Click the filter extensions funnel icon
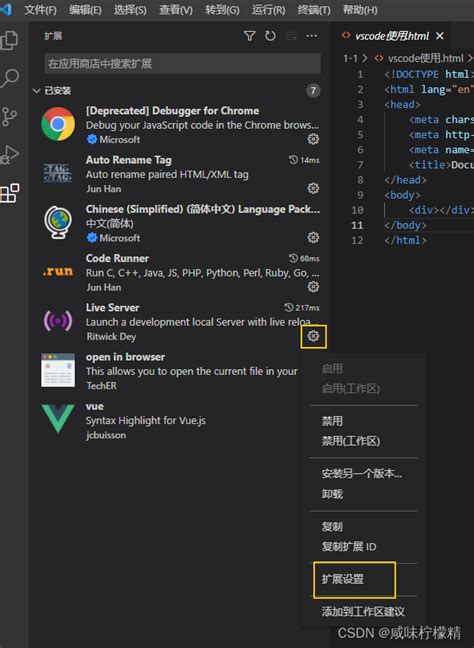474x648 pixels. tap(250, 36)
